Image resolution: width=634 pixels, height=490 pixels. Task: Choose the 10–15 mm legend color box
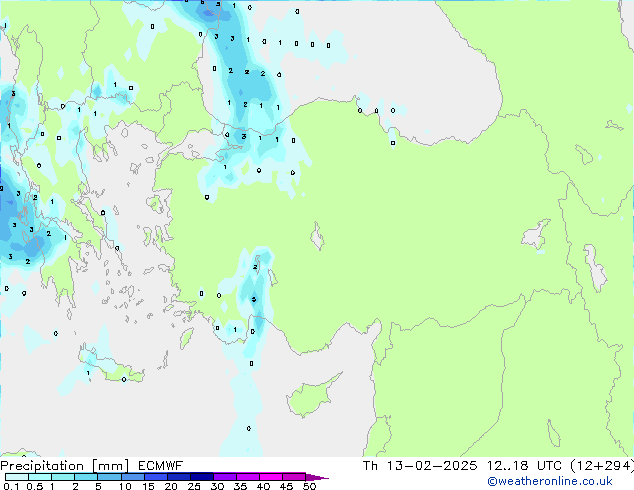pos(132,477)
